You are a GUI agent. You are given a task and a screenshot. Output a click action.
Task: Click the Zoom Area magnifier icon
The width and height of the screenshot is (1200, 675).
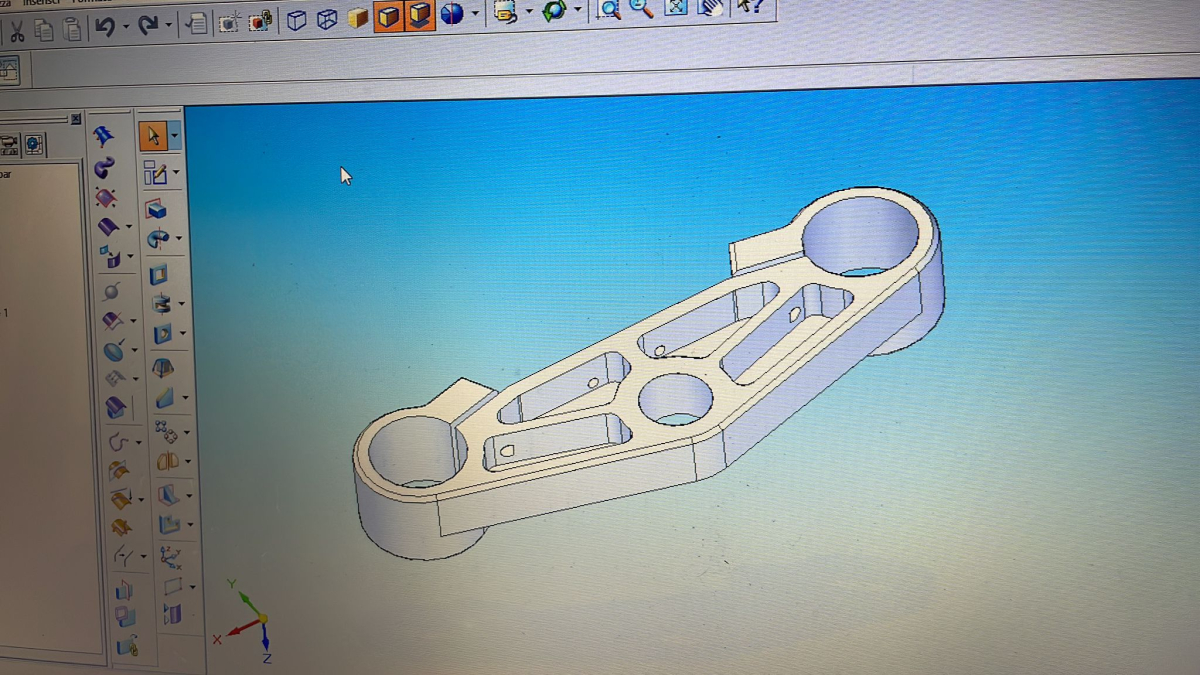tap(608, 10)
